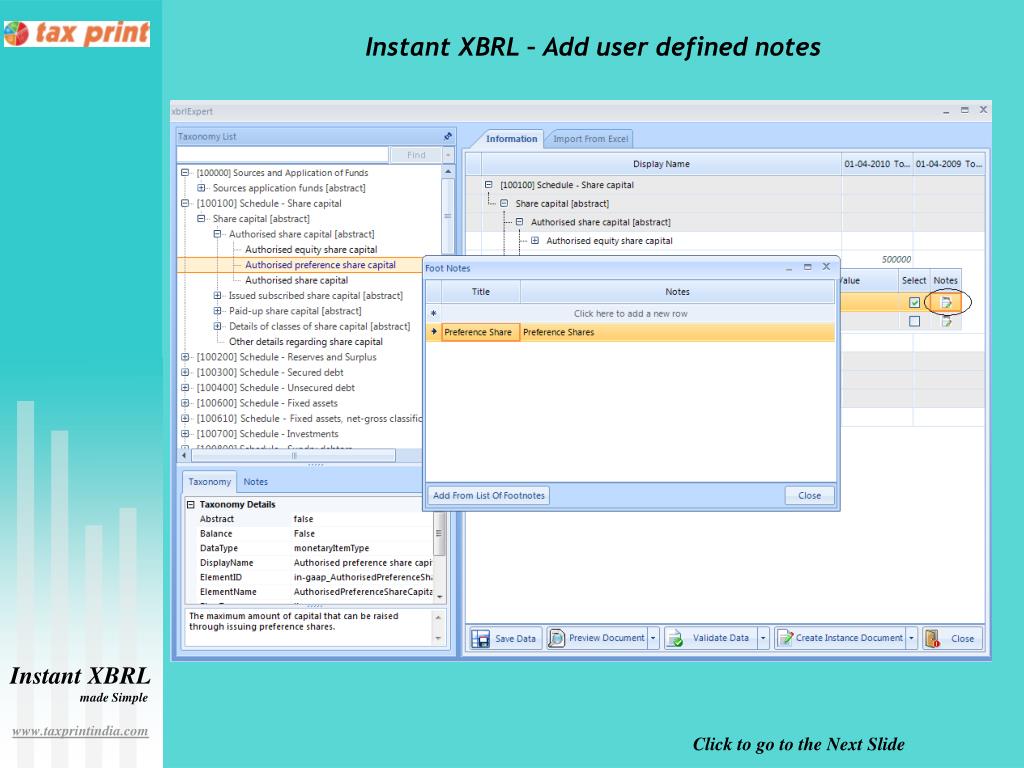Click the taxonomy tree horizontal scrollbar
This screenshot has height=768, width=1024.
click(x=294, y=455)
